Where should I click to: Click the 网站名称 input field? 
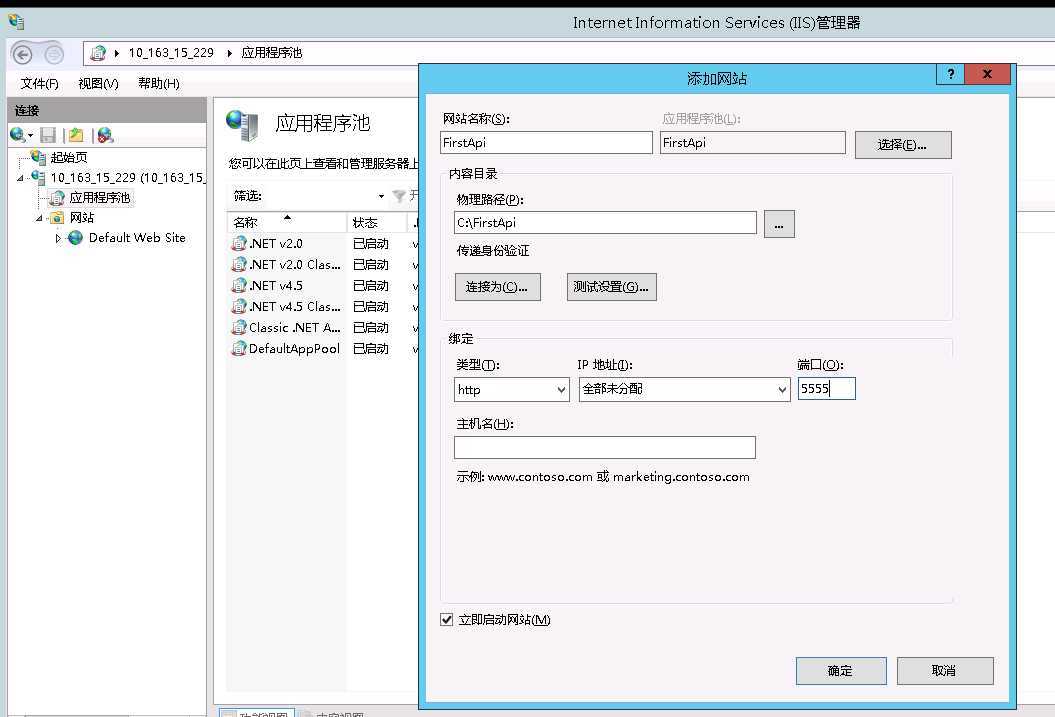coord(546,143)
